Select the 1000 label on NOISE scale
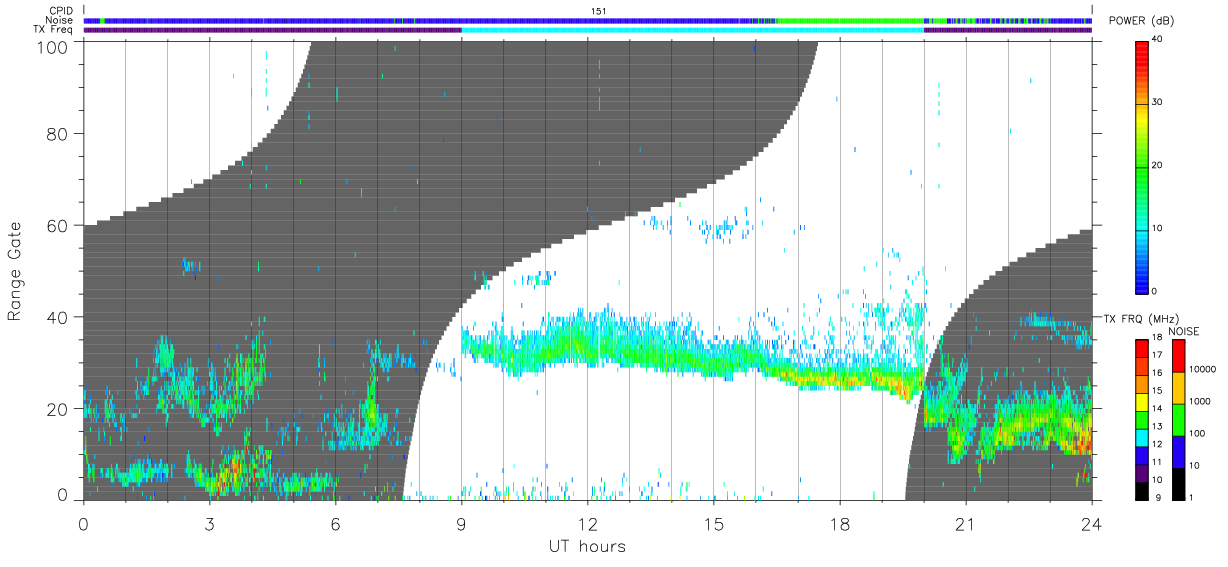This screenshot has height=567, width=1228. point(1202,402)
